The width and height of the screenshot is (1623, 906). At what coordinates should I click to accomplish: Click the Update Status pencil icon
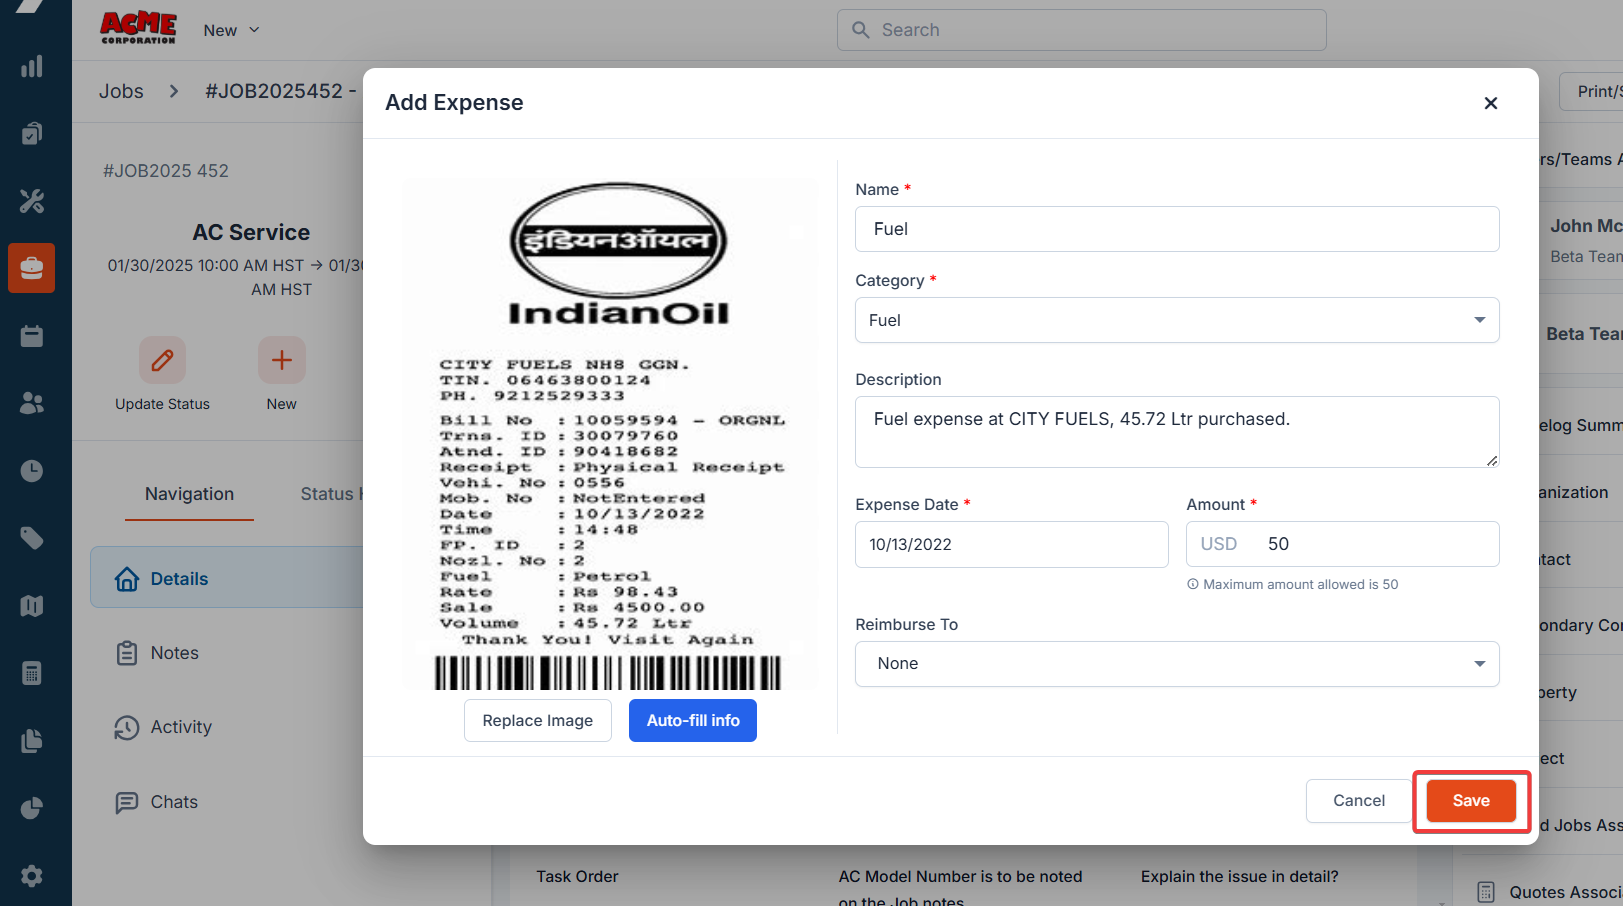162,360
